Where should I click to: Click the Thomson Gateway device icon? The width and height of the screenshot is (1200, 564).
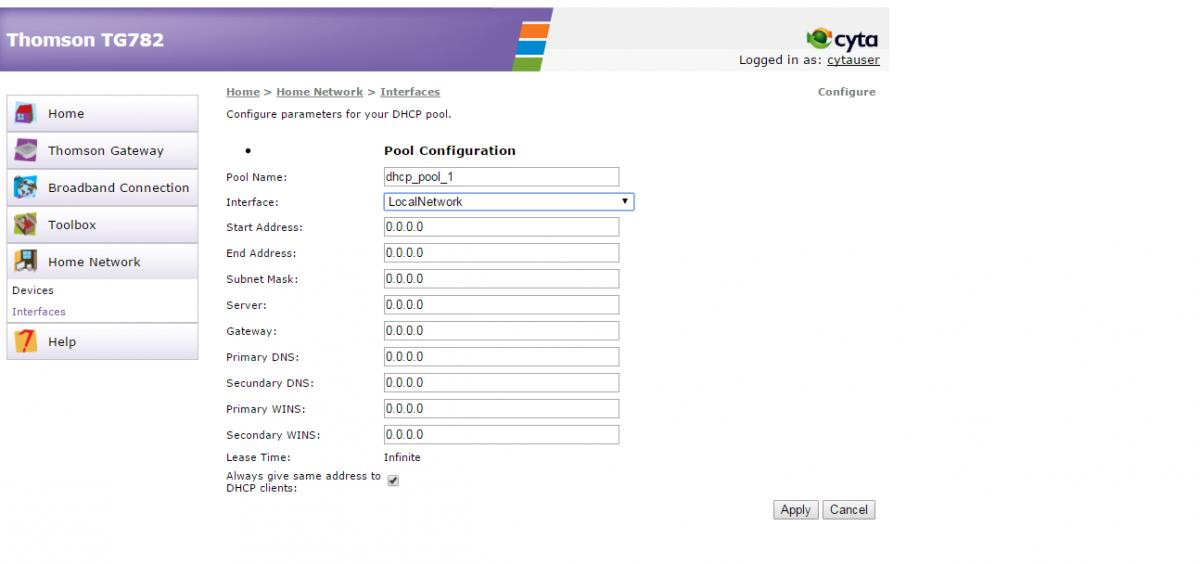click(x=25, y=151)
